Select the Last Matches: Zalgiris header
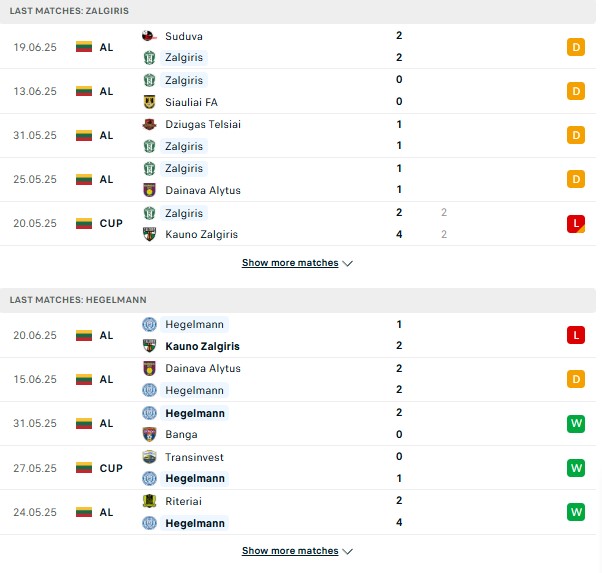 [x=69, y=11]
